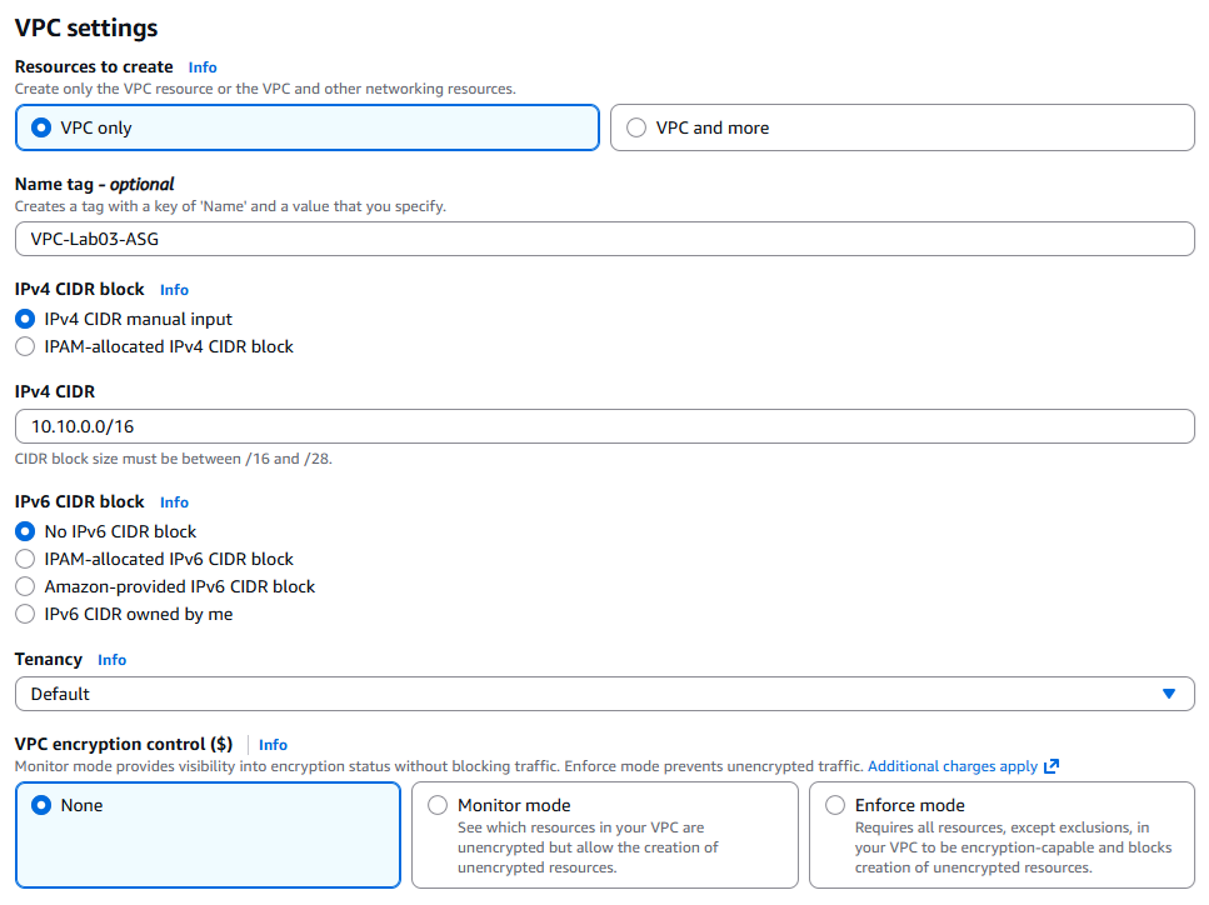
Task: Click the 'Name tag - optional' label
Action: click(94, 184)
